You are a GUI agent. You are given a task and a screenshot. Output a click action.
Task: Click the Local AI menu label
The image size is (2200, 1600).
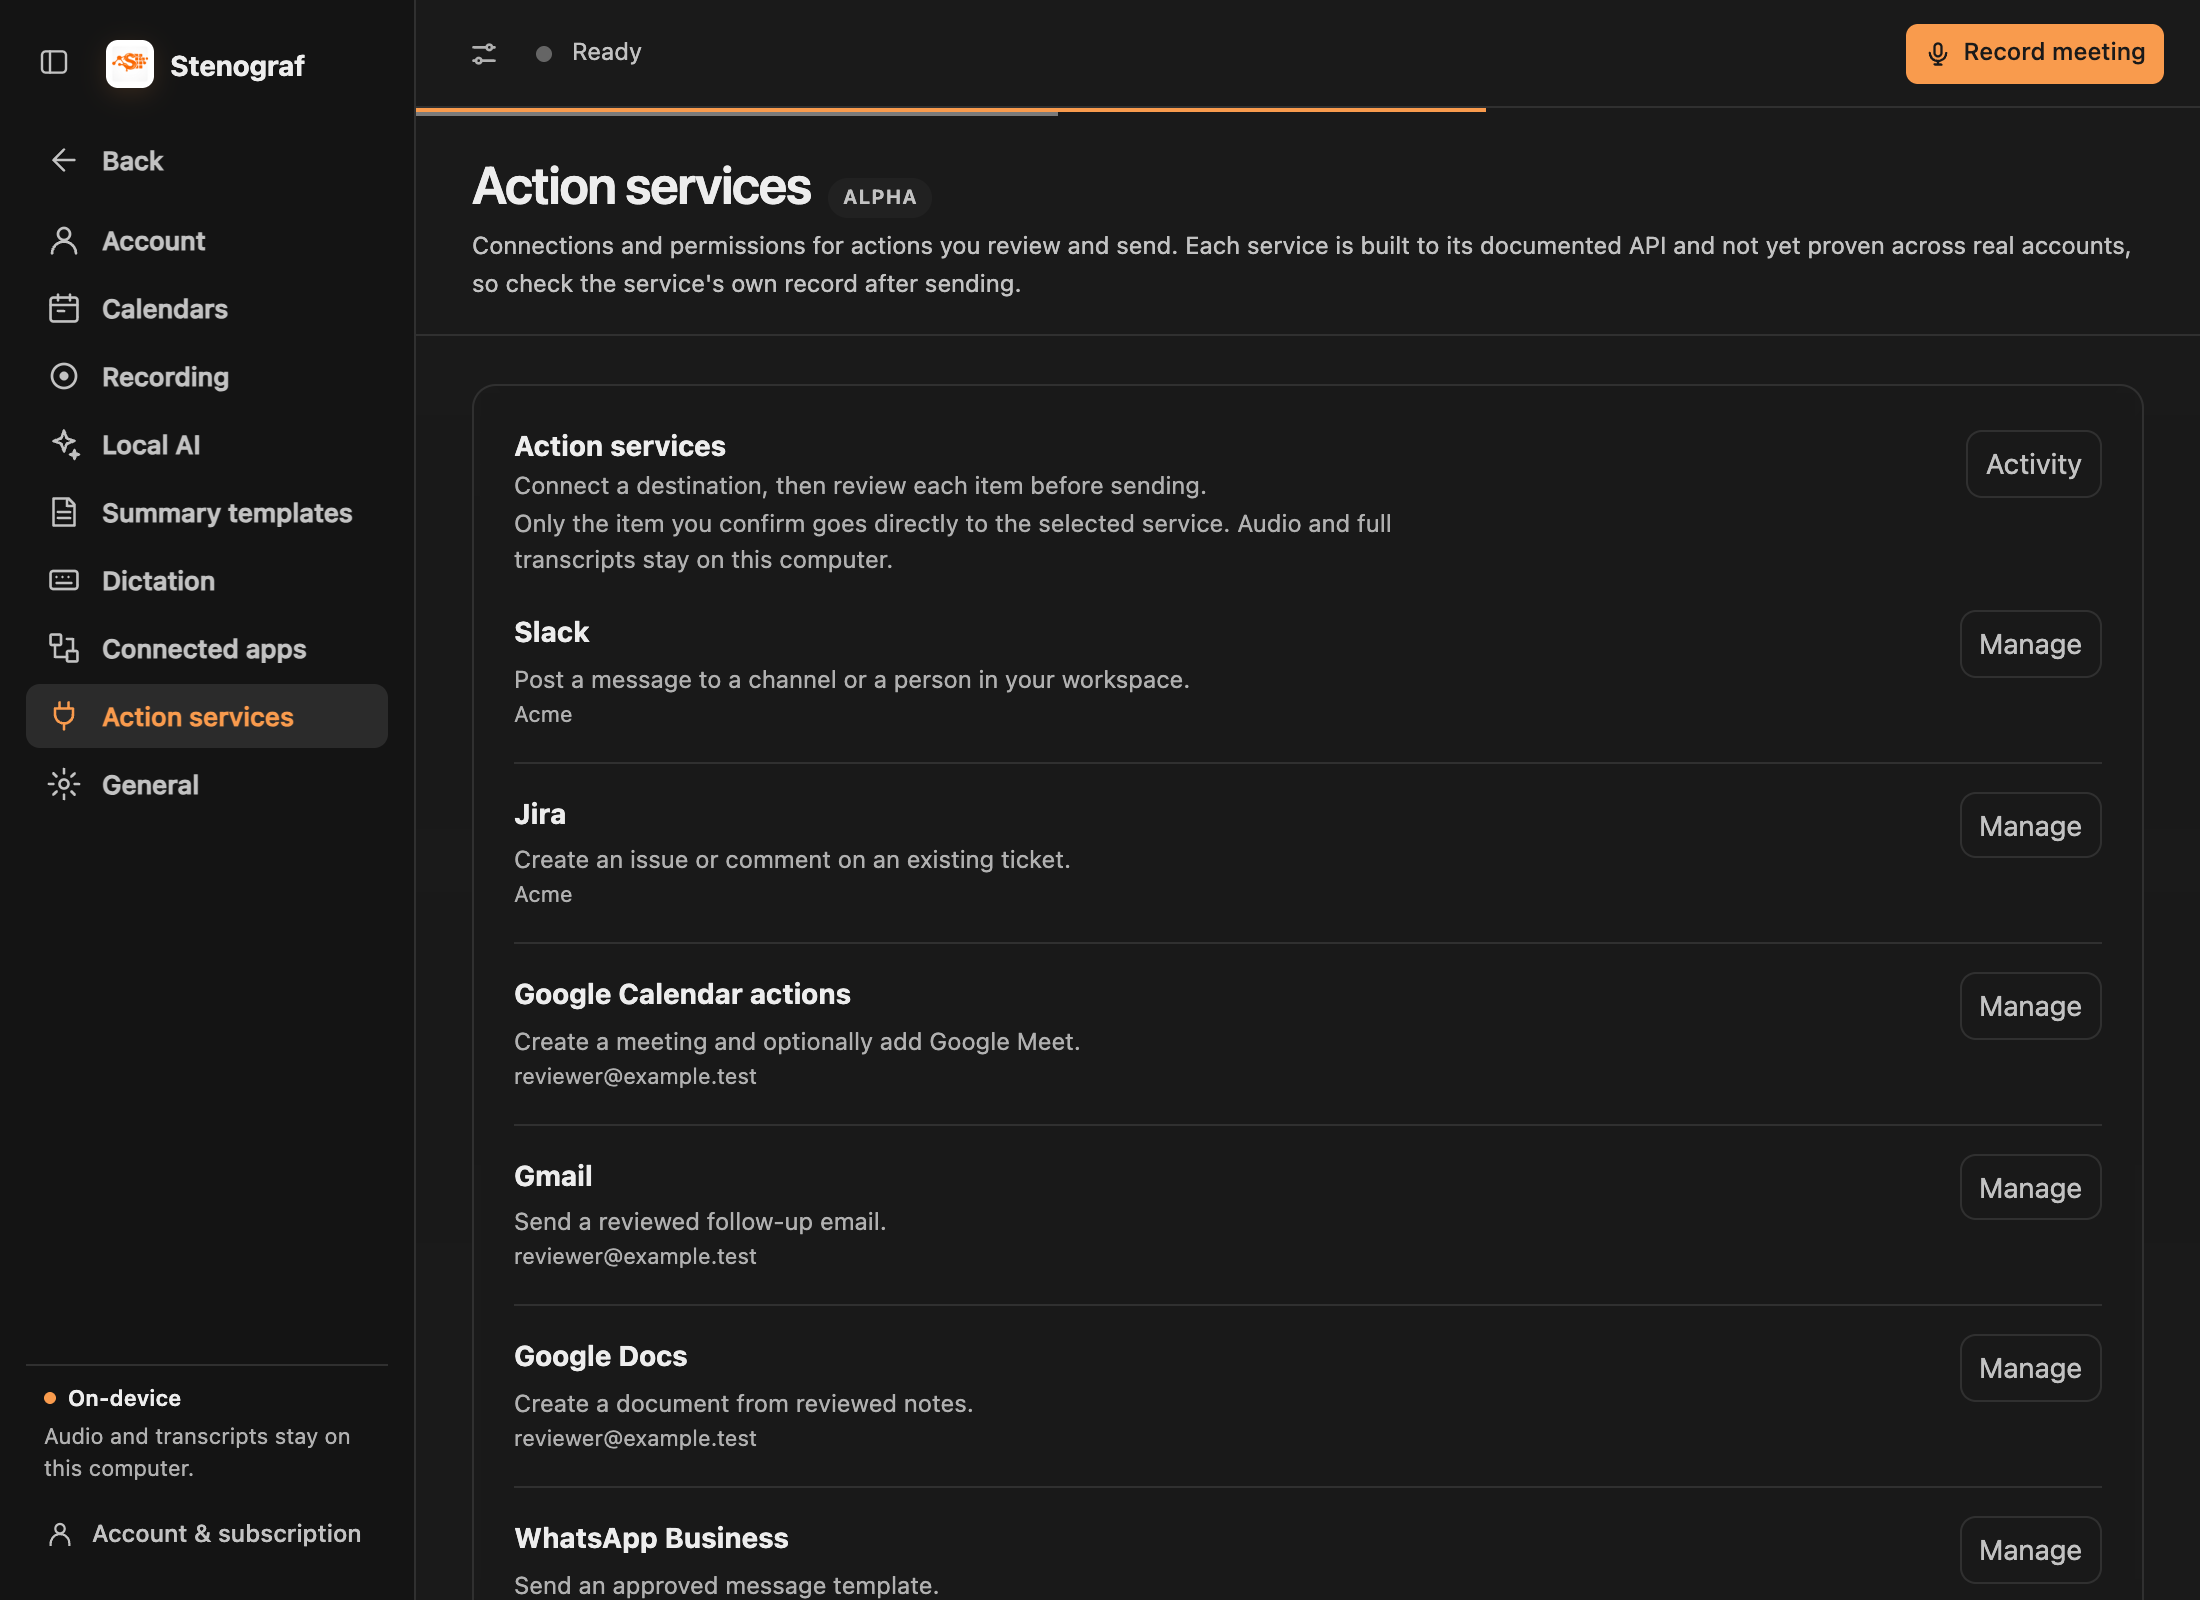click(151, 445)
